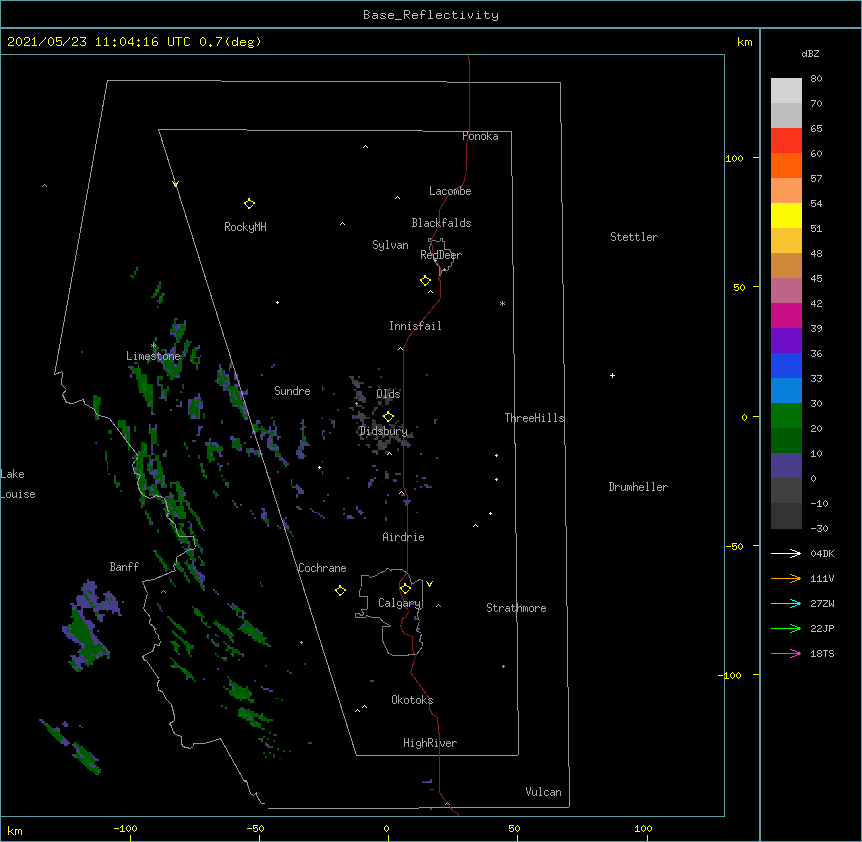The height and width of the screenshot is (842, 862).
Task: Select the yellow diamond marker below RedDeer
Action: [x=425, y=281]
